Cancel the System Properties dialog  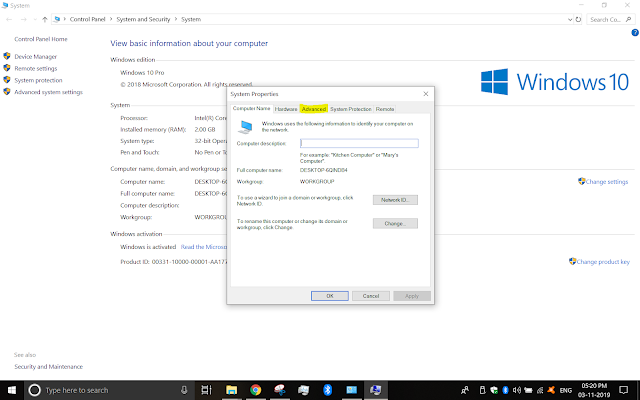click(x=371, y=296)
